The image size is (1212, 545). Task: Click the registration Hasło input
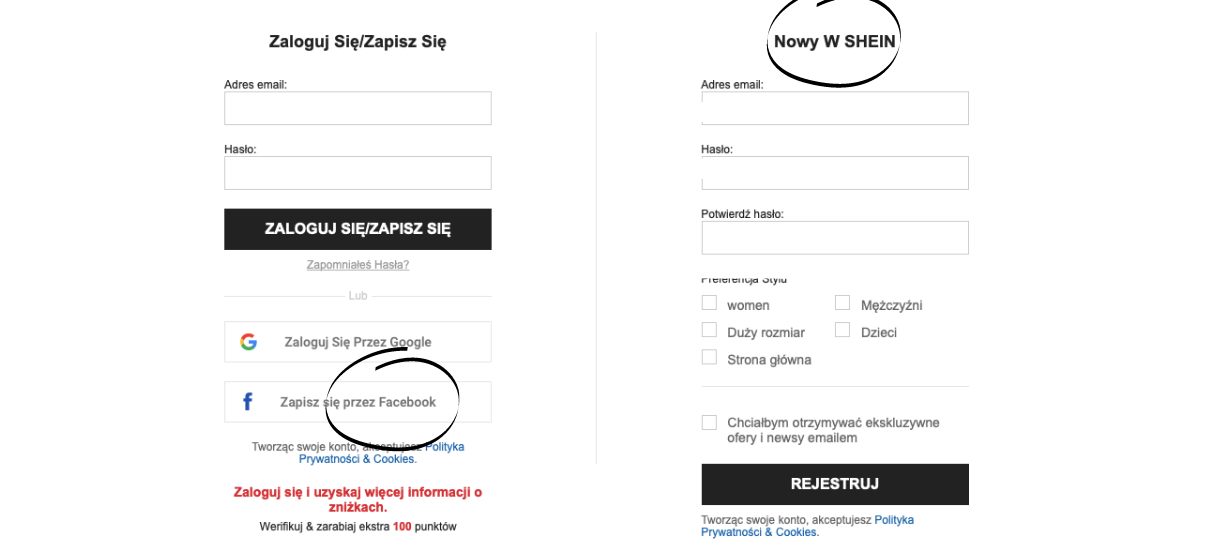835,173
